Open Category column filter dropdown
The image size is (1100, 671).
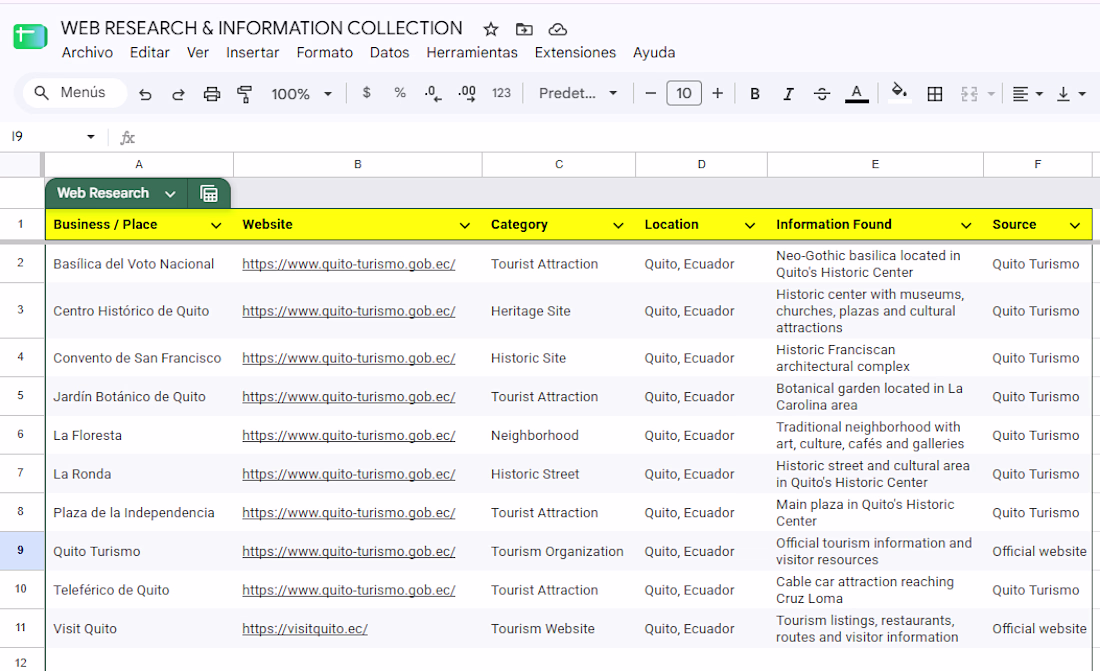pyautogui.click(x=618, y=225)
